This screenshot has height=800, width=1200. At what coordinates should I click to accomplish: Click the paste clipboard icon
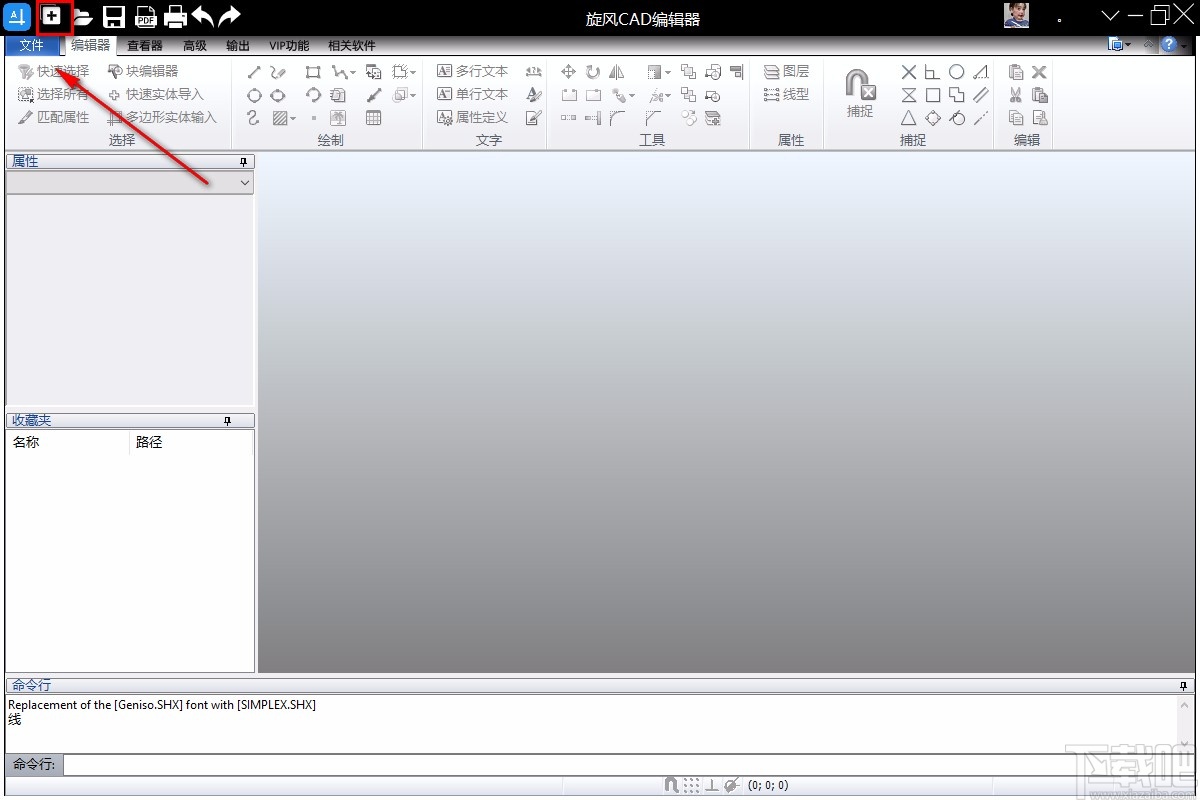click(1016, 72)
